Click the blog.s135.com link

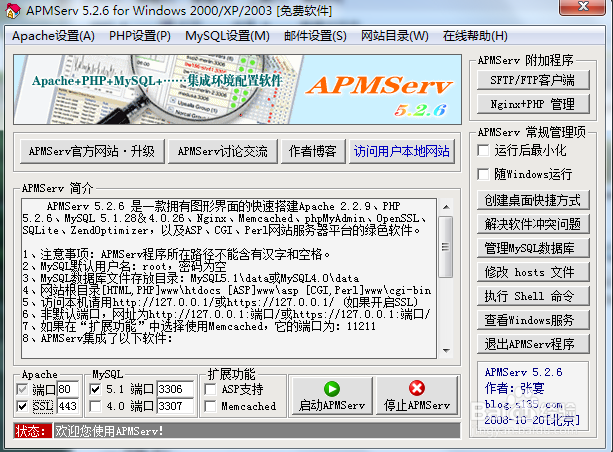523,404
